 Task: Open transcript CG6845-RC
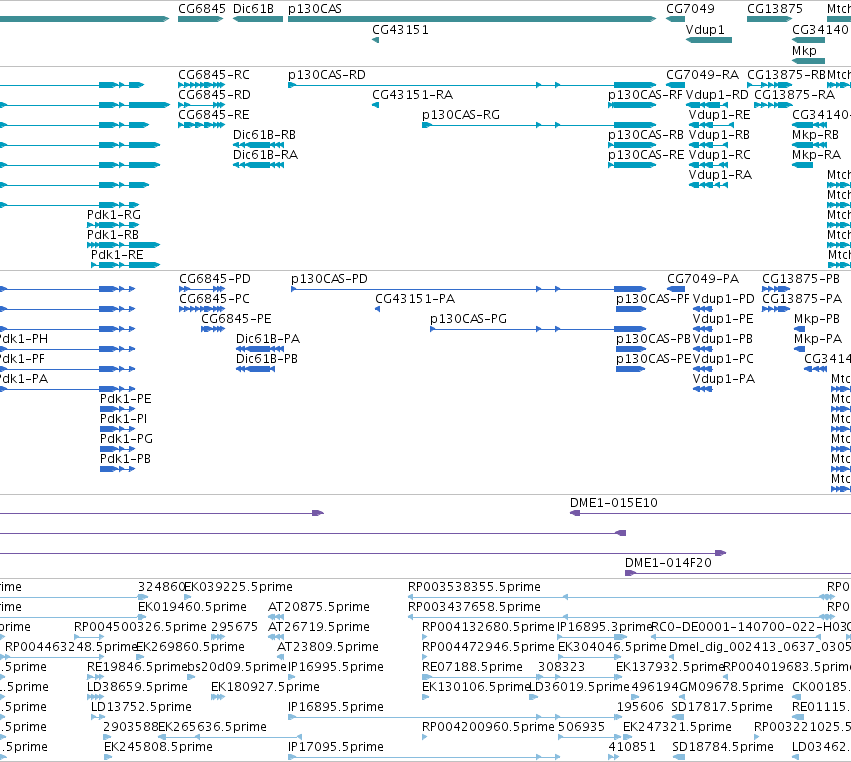(201, 85)
